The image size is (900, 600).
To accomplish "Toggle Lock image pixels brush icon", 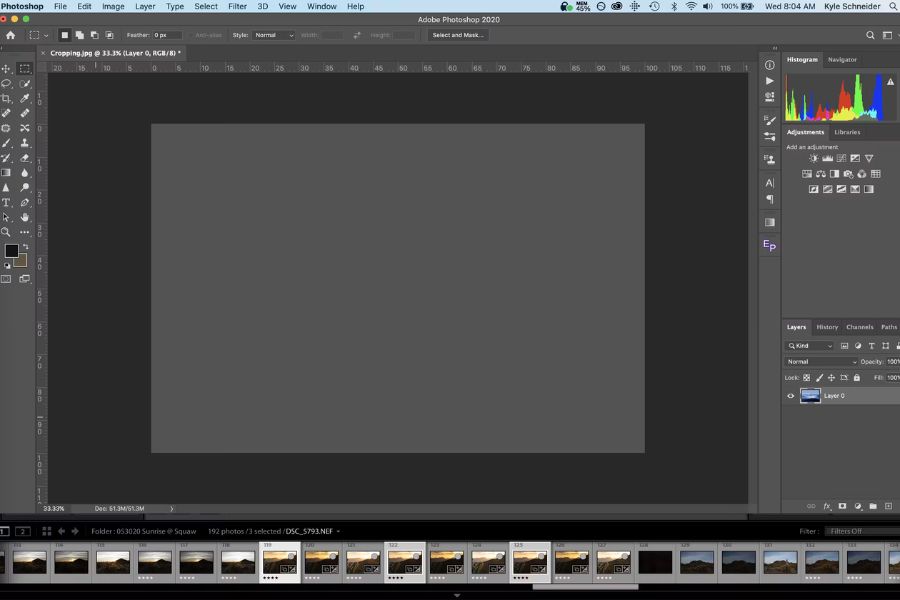I will (x=819, y=378).
